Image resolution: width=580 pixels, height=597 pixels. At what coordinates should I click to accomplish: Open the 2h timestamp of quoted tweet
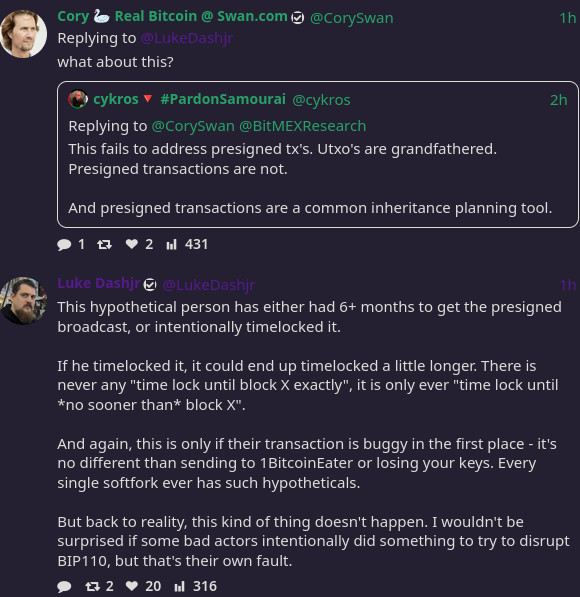558,100
